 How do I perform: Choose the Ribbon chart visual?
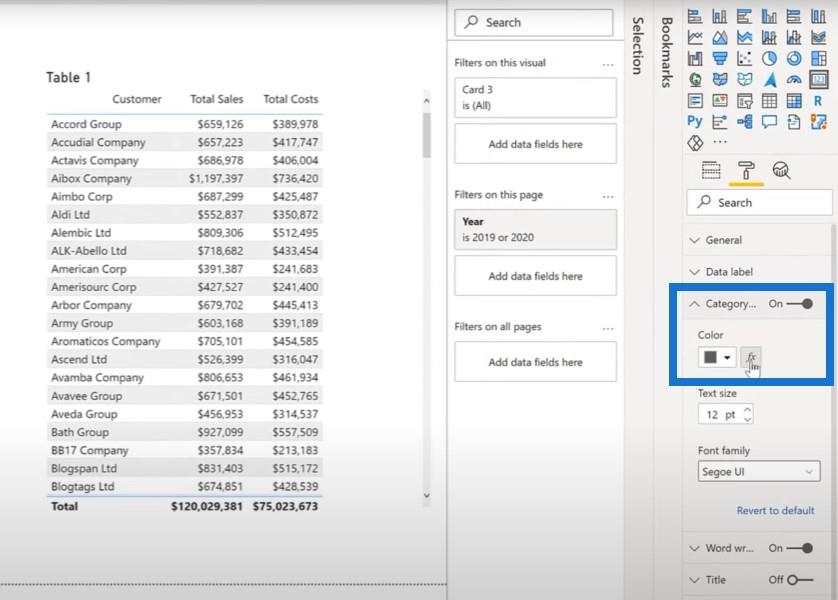[x=818, y=37]
